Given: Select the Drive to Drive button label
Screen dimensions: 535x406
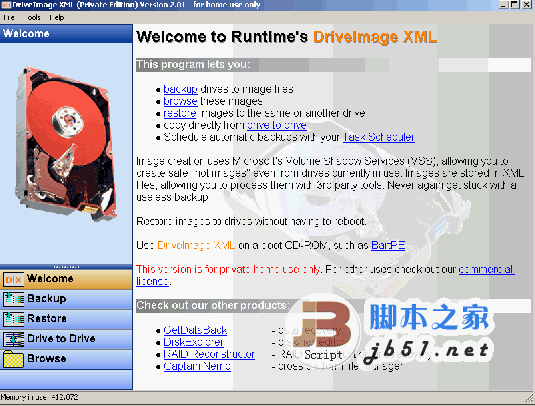Looking at the screenshot, I should [x=61, y=338].
